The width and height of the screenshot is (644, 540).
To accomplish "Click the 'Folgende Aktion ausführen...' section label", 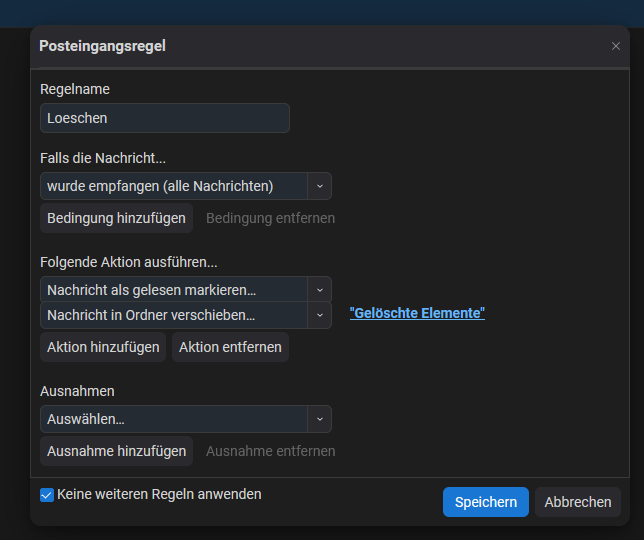I will click(x=129, y=262).
